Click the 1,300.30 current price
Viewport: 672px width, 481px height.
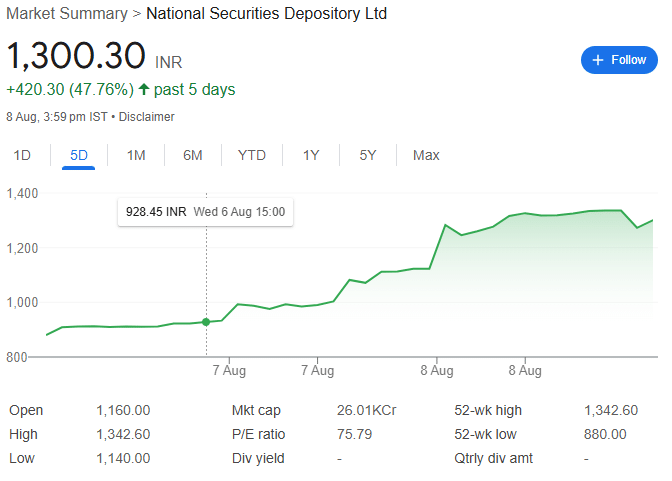click(x=76, y=56)
